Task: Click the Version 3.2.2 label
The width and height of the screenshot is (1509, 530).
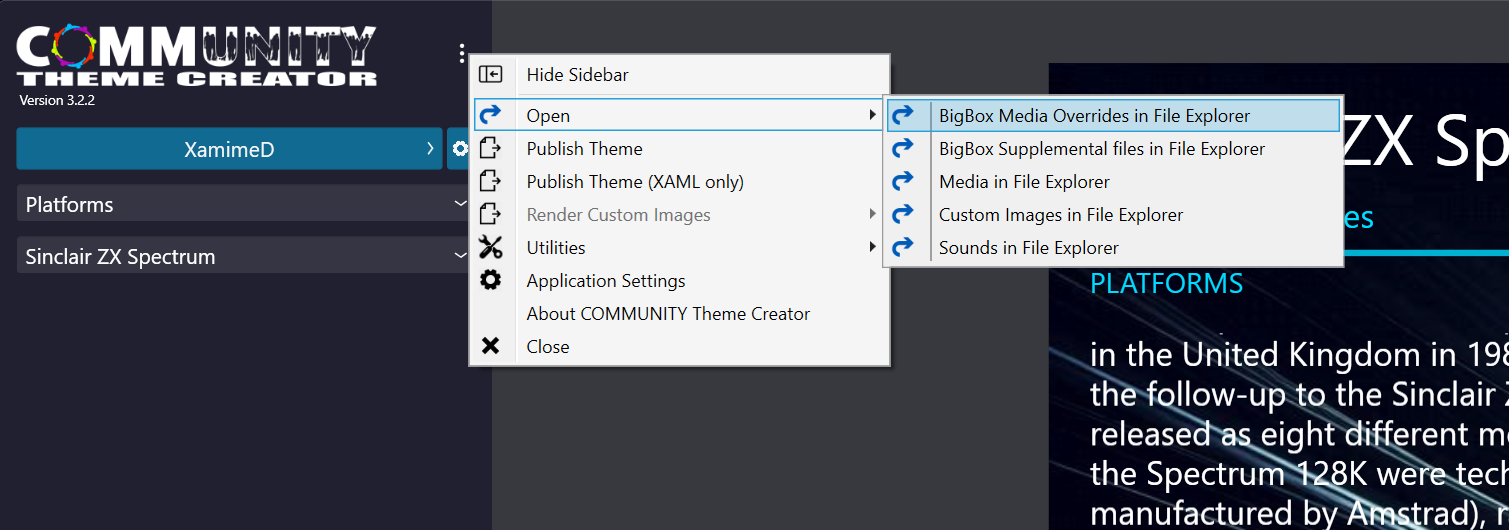Action: click(x=57, y=100)
